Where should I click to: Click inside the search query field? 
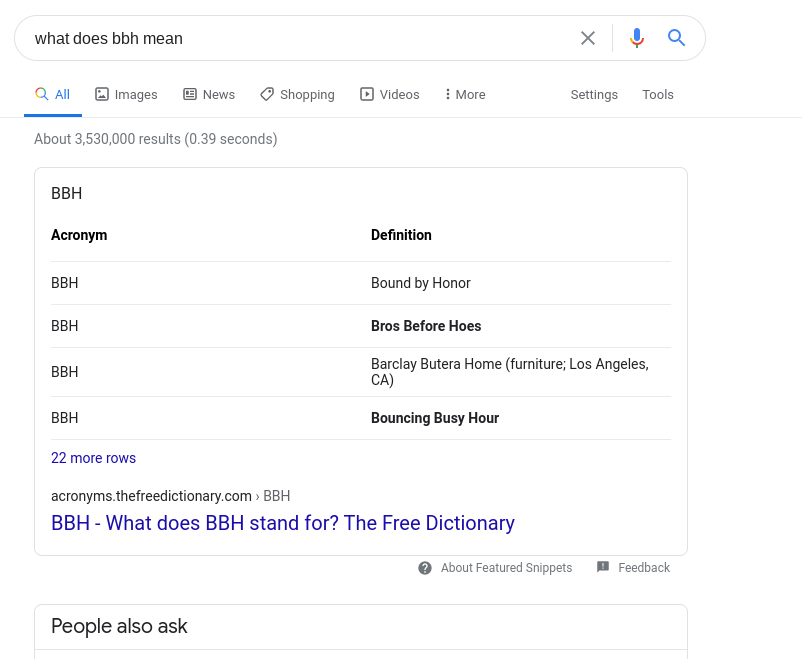[x=302, y=38]
